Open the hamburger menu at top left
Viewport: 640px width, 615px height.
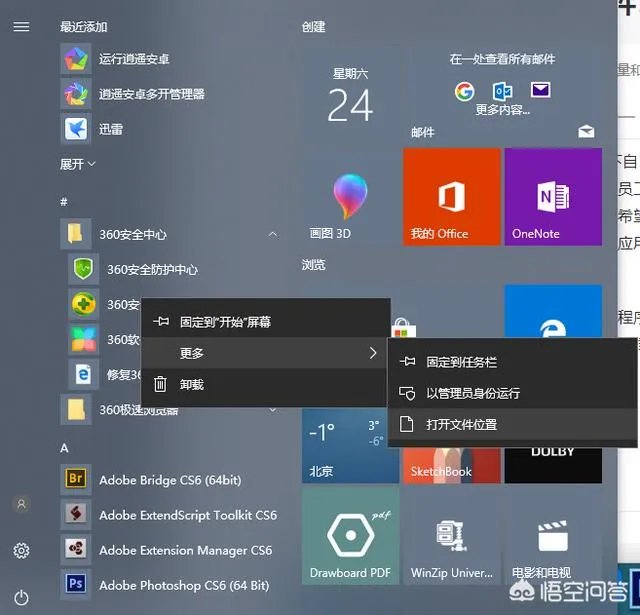tap(21, 27)
